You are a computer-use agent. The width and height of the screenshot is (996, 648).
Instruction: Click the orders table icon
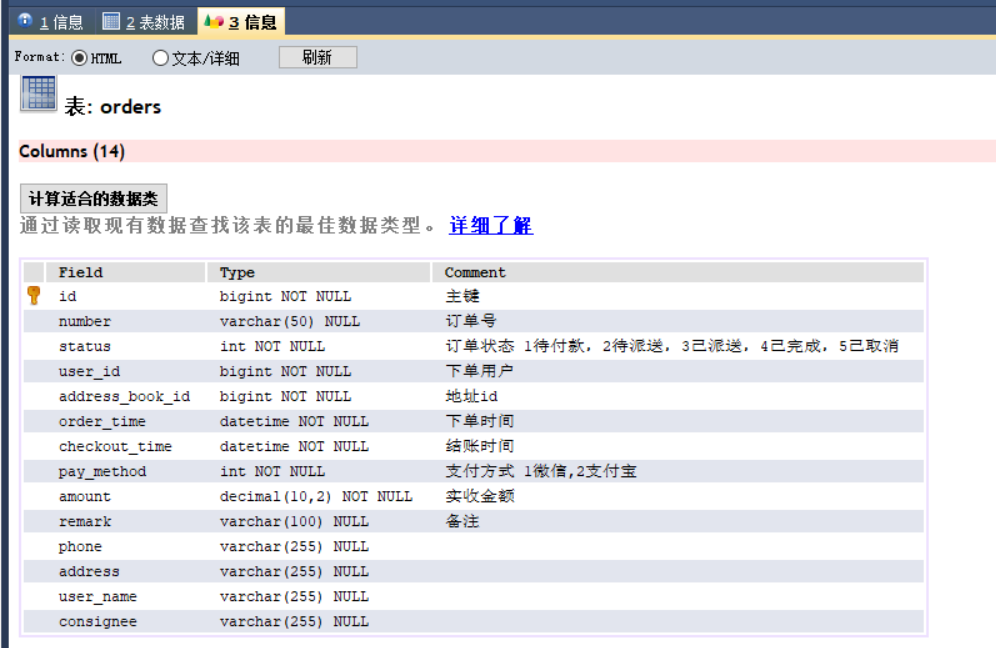coord(39,93)
